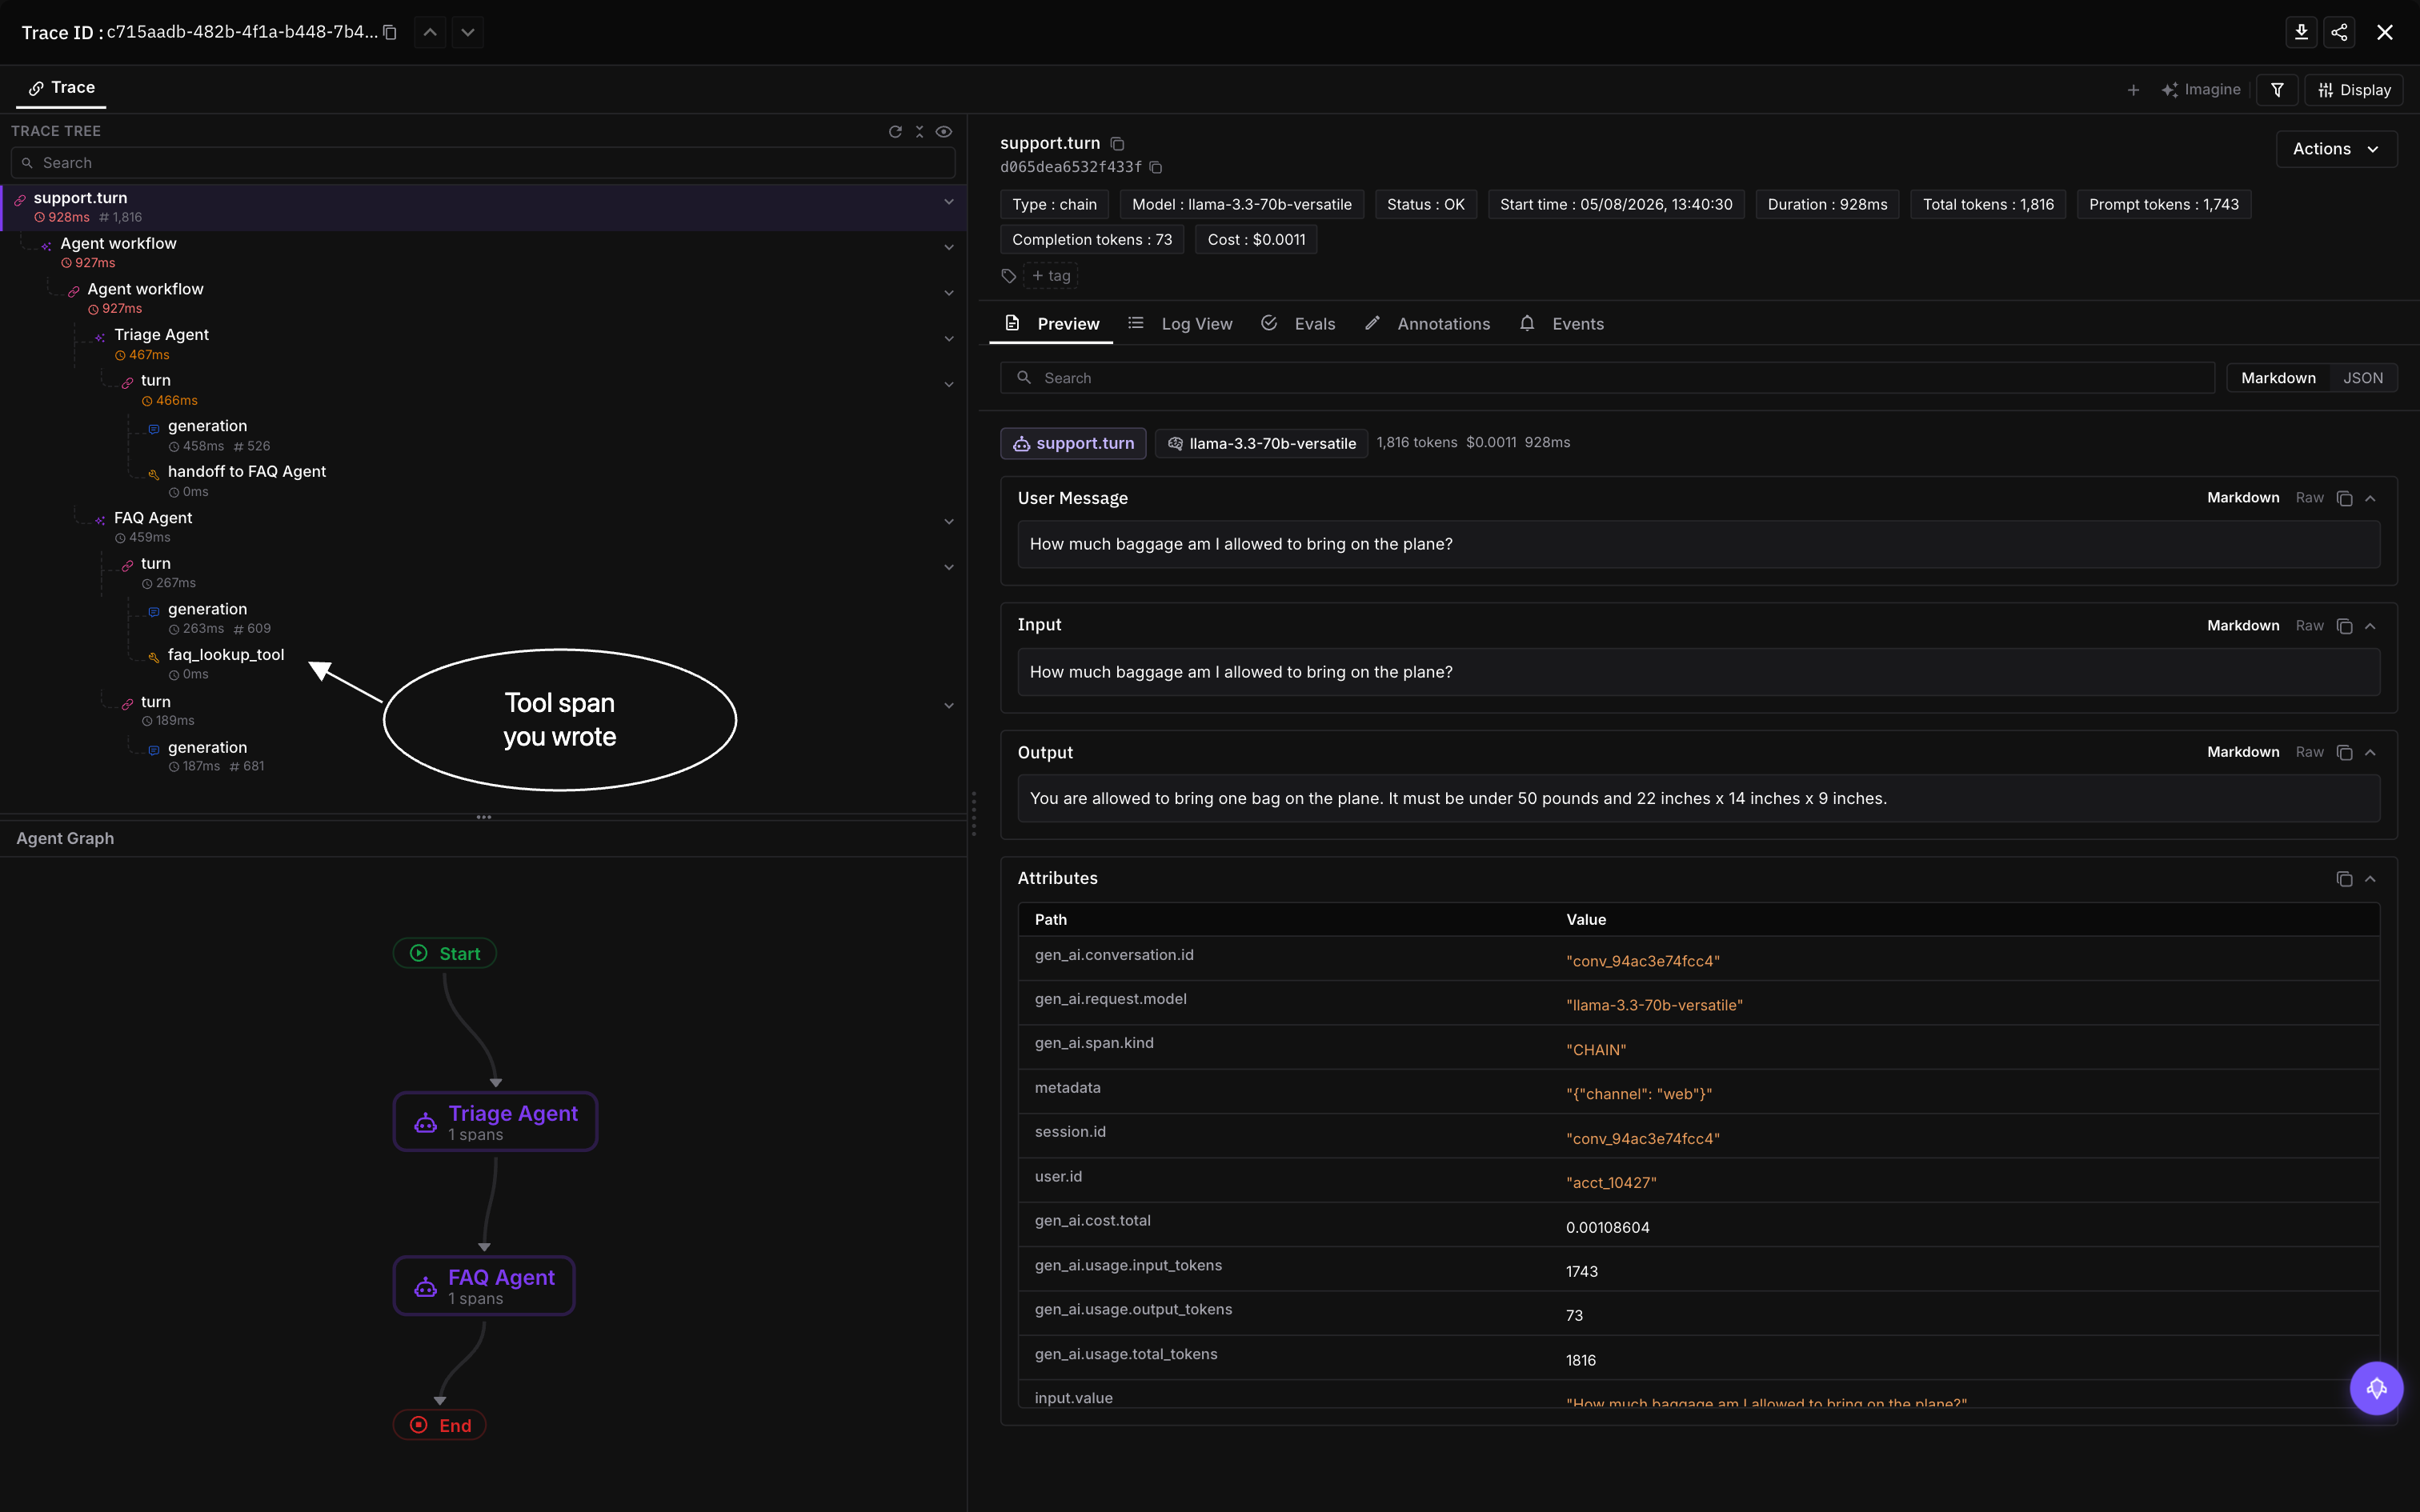Image resolution: width=2420 pixels, height=1512 pixels.
Task: Copy the User Message content
Action: (x=2344, y=498)
